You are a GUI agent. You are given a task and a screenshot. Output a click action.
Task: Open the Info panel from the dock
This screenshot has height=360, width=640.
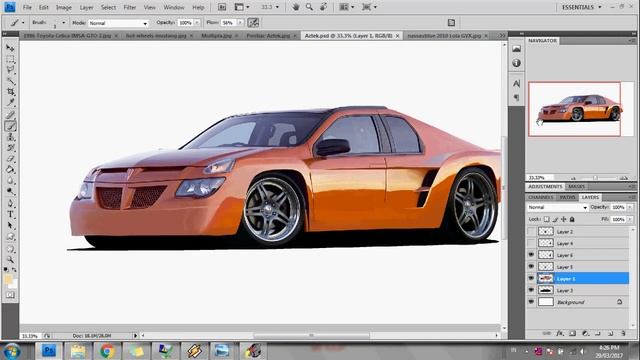point(516,63)
